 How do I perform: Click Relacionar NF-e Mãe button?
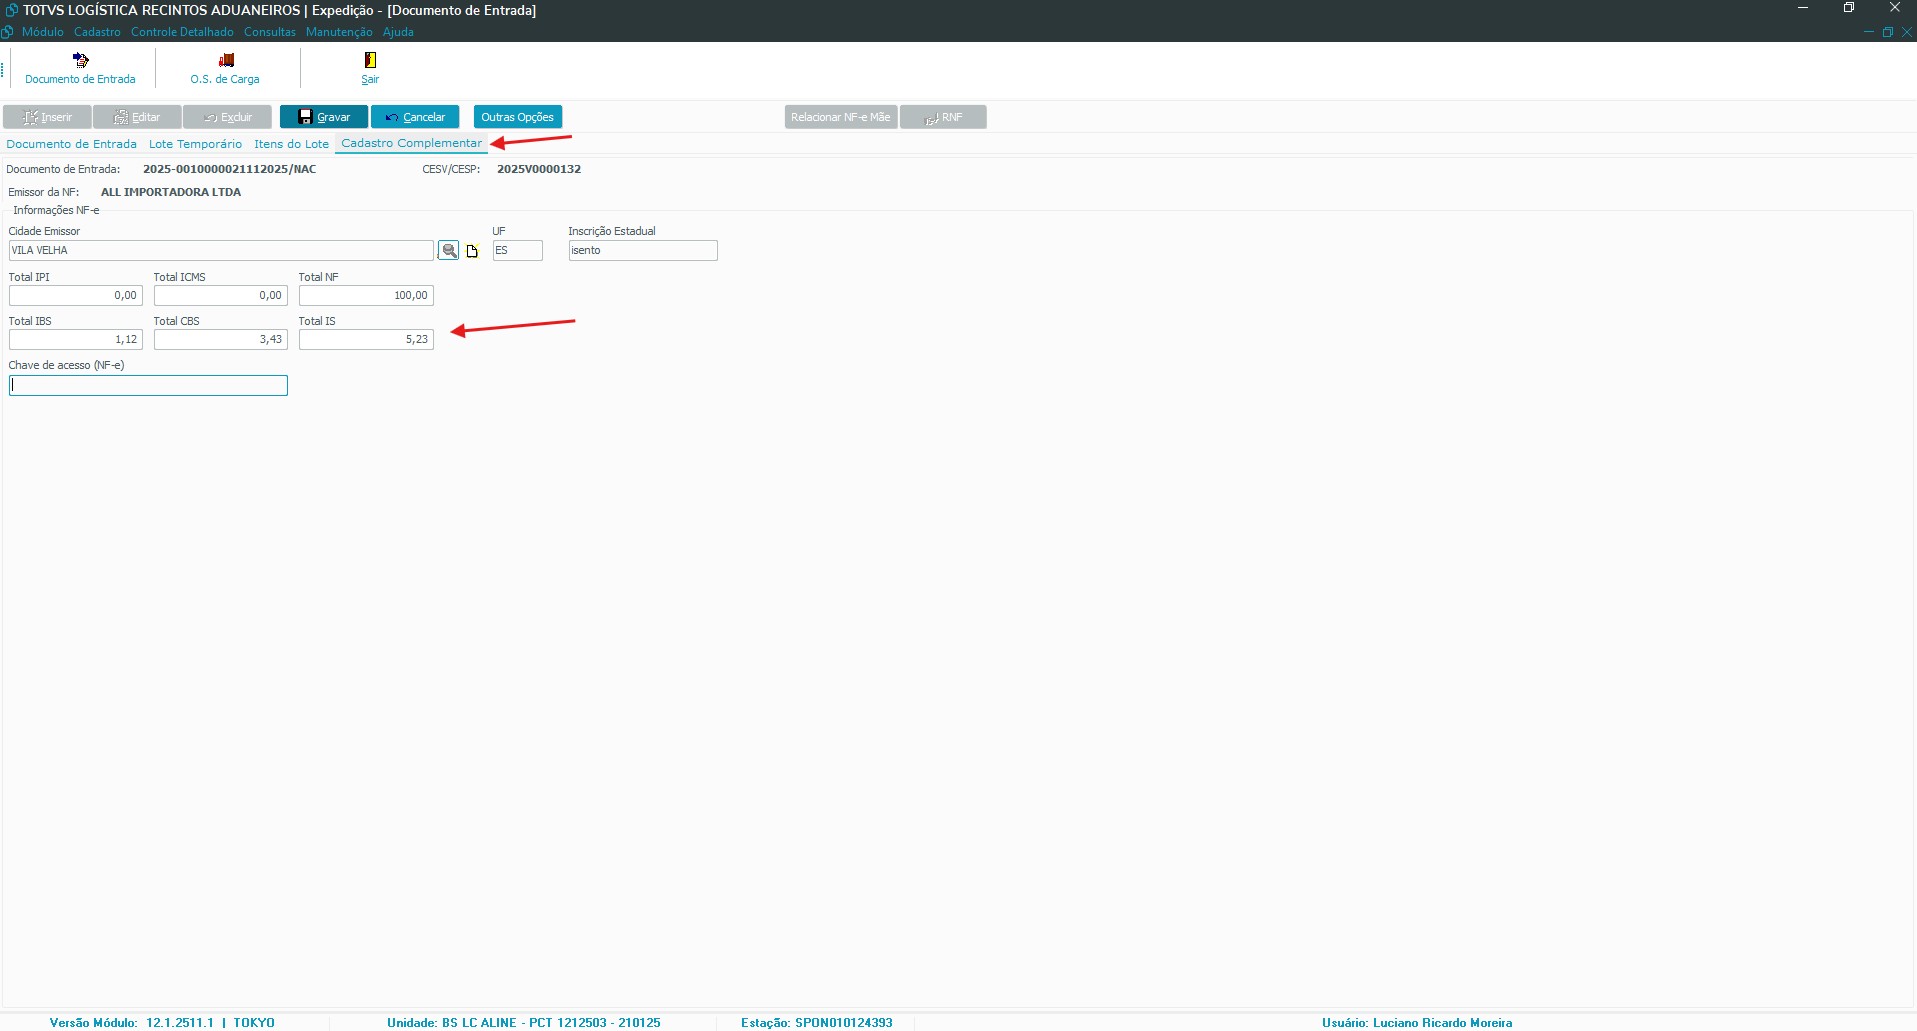coord(841,117)
